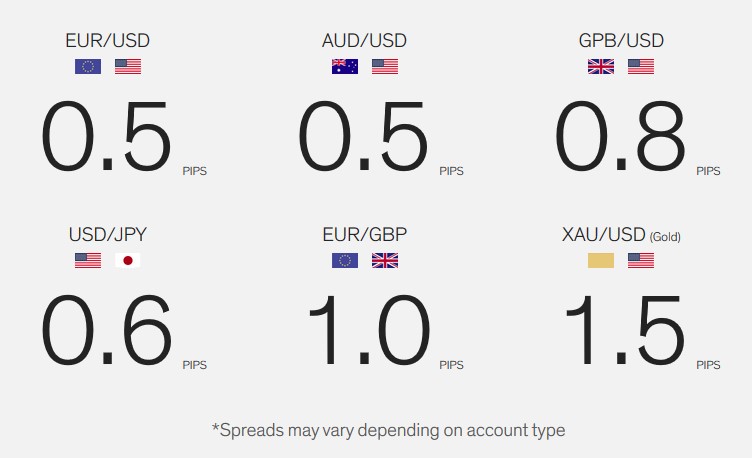This screenshot has height=458, width=752.
Task: Click the US flag under XAU/USD
Action: [x=641, y=260]
